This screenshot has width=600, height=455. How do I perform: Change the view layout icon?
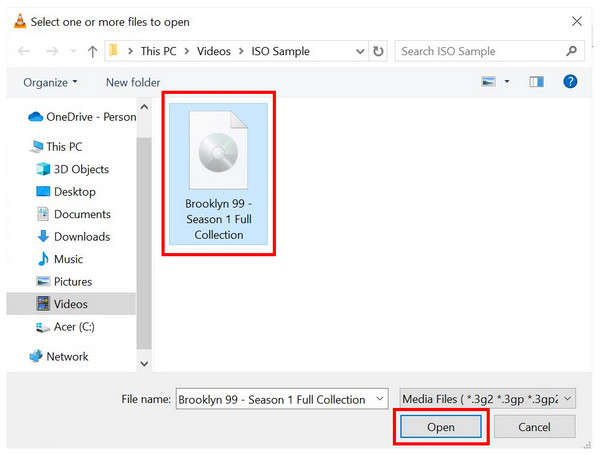point(489,82)
